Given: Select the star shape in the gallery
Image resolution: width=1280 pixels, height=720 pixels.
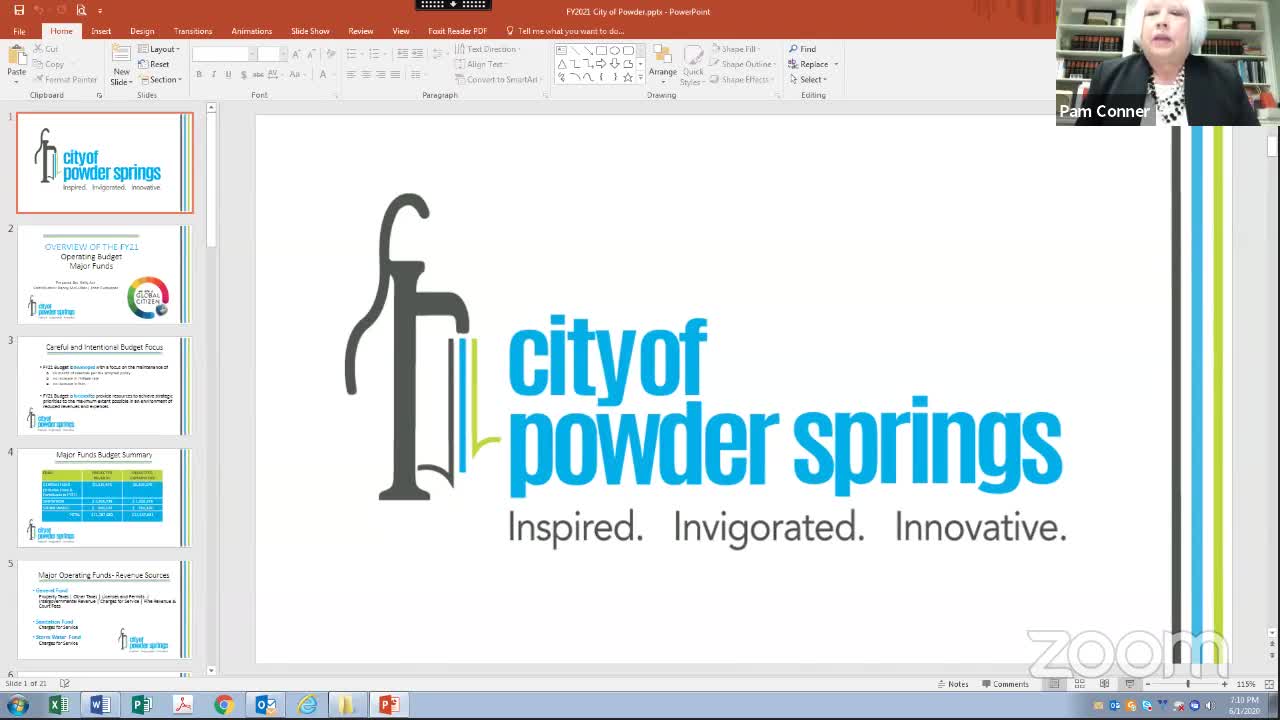Looking at the screenshot, I should click(627, 77).
